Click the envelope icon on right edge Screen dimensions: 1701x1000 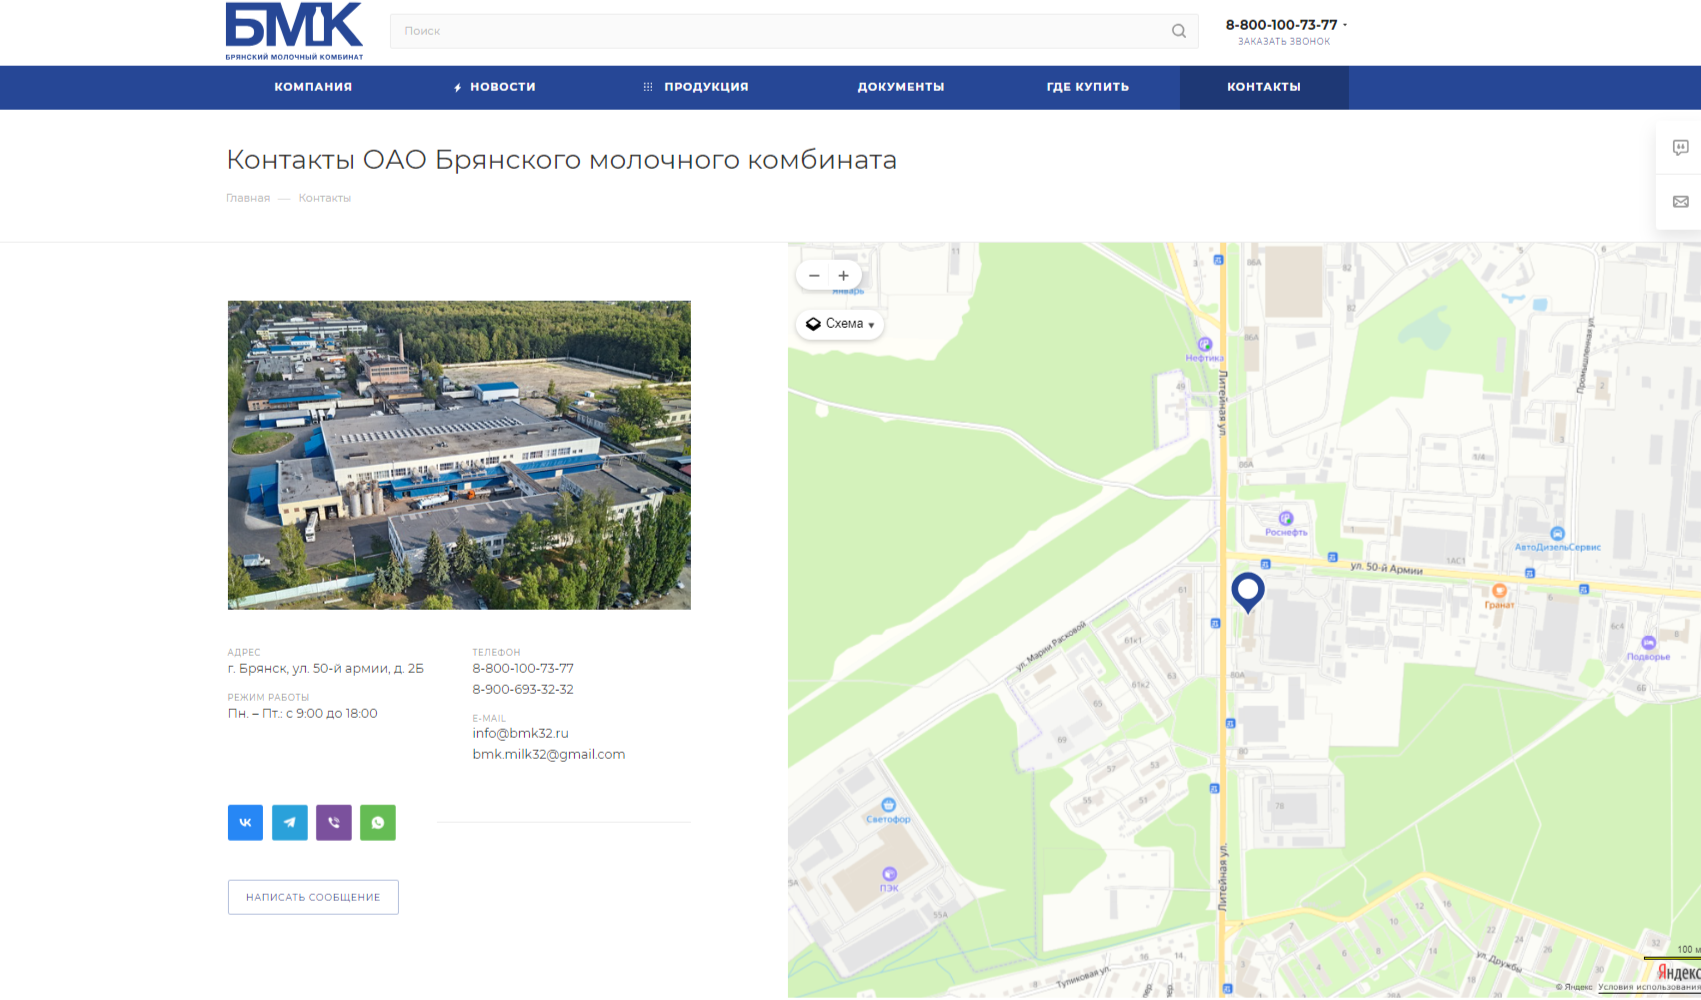click(1680, 202)
